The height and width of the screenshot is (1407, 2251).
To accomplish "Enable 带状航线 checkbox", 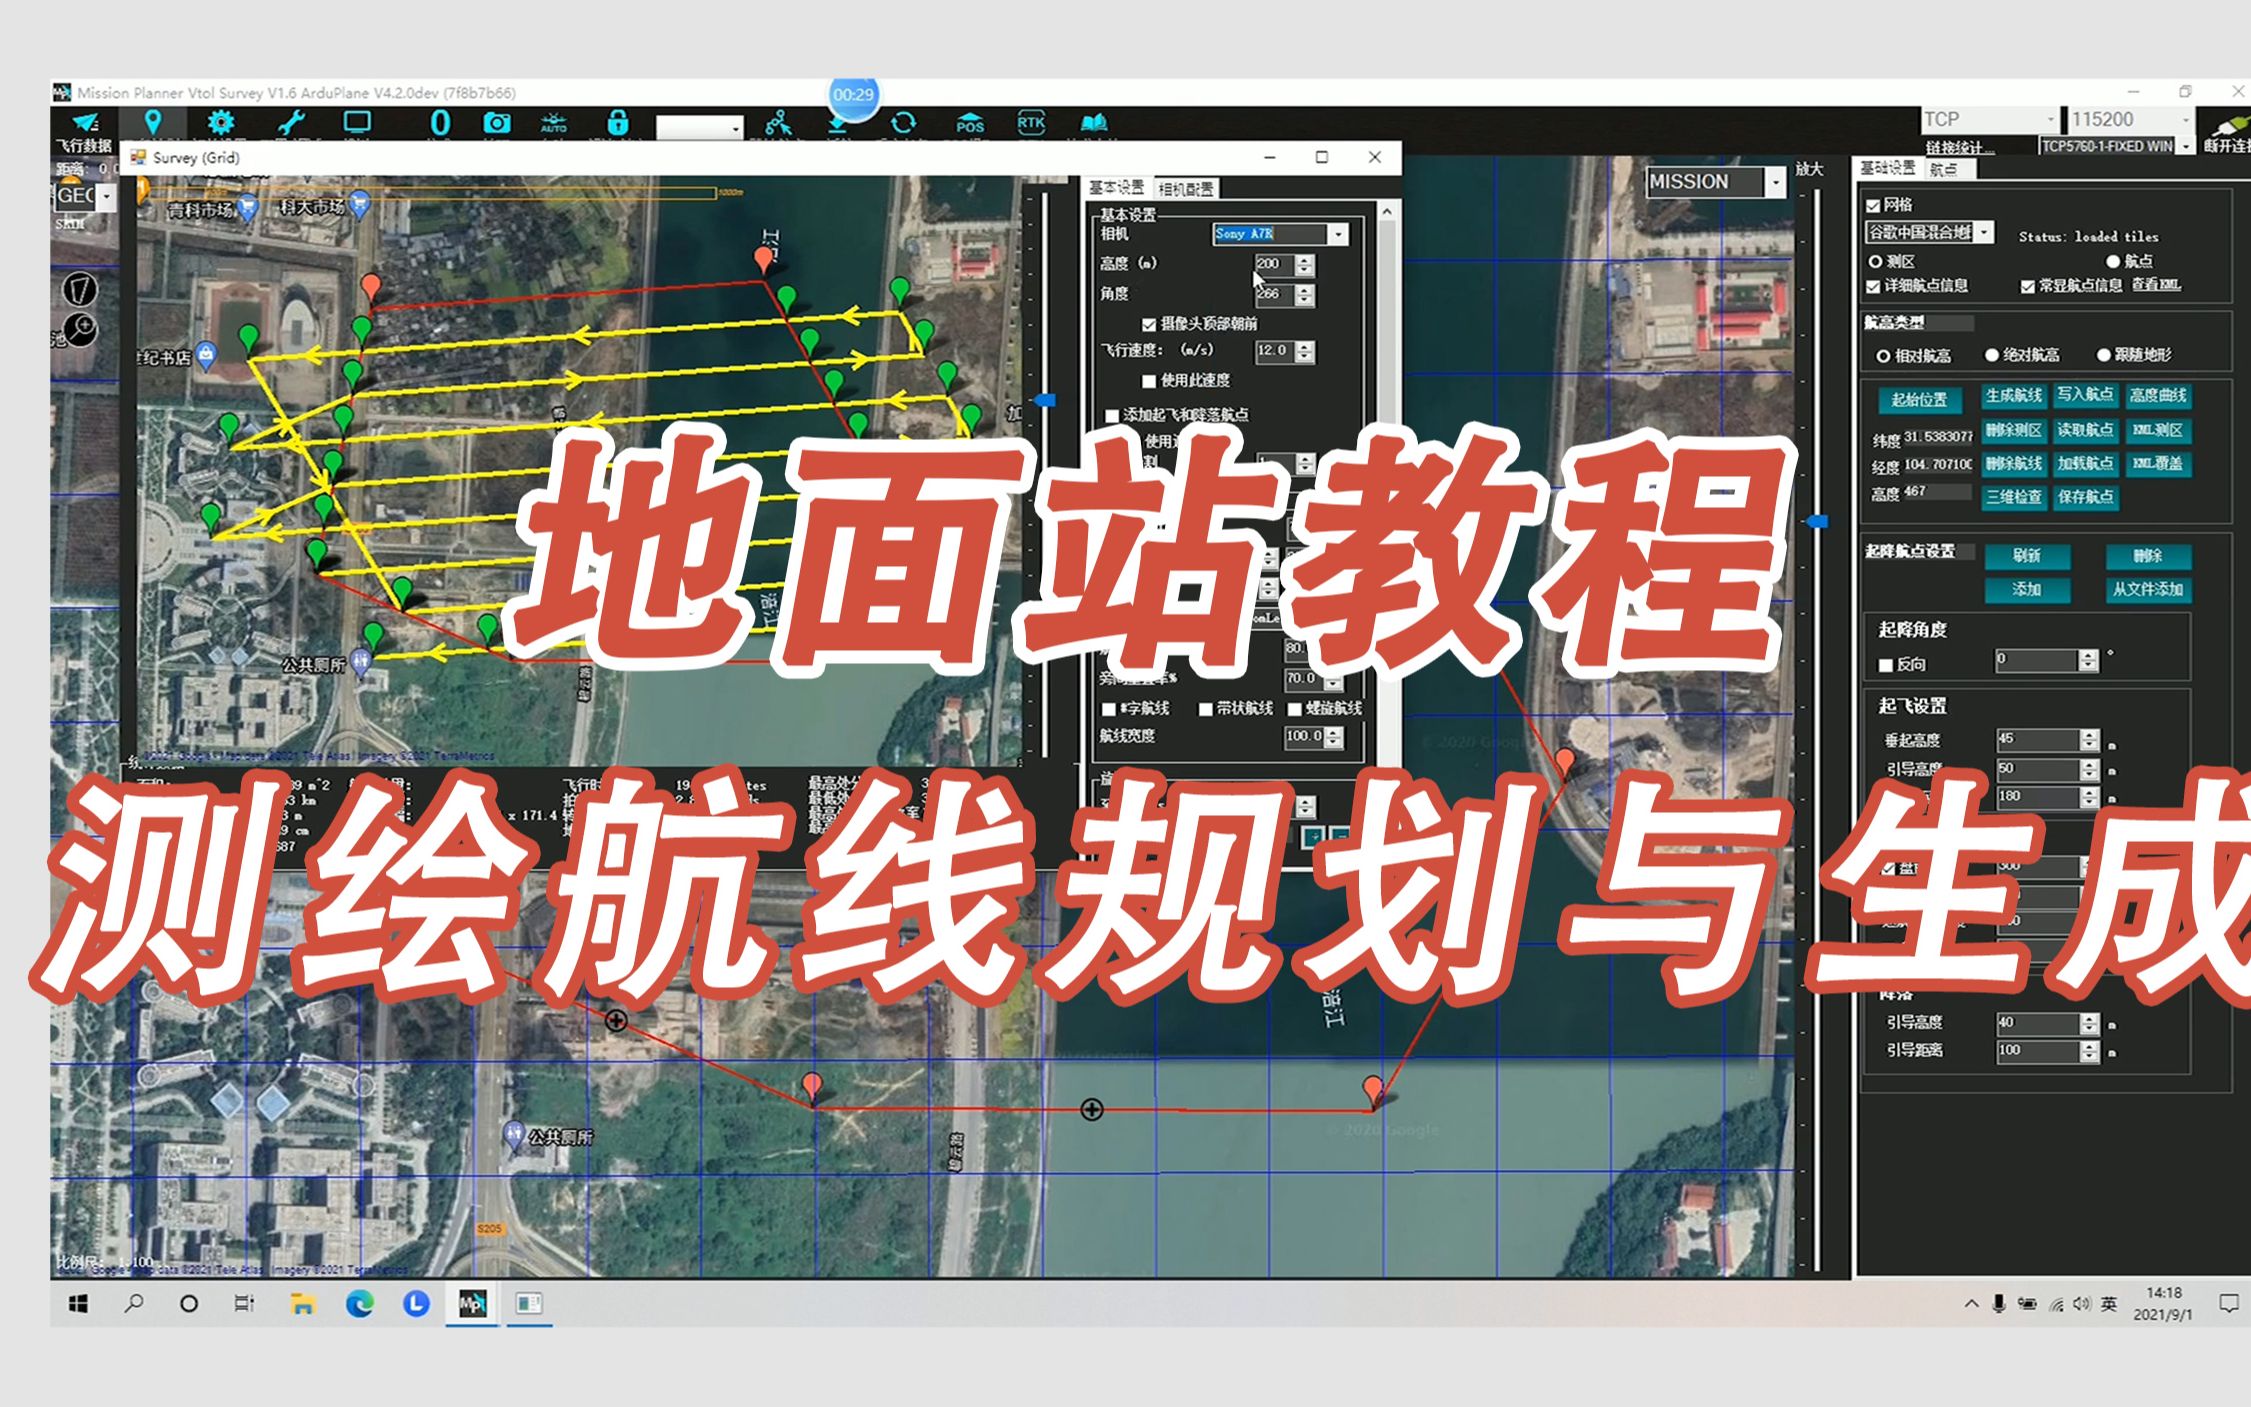I will (1206, 709).
